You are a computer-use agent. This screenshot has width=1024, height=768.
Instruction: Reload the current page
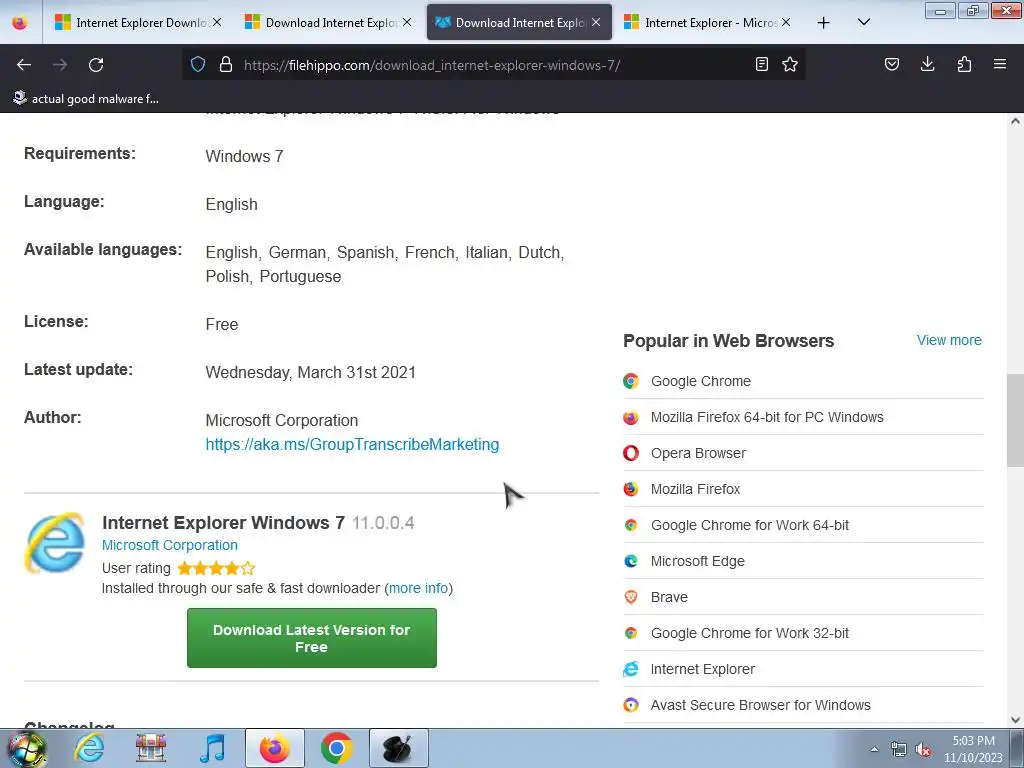(x=96, y=65)
